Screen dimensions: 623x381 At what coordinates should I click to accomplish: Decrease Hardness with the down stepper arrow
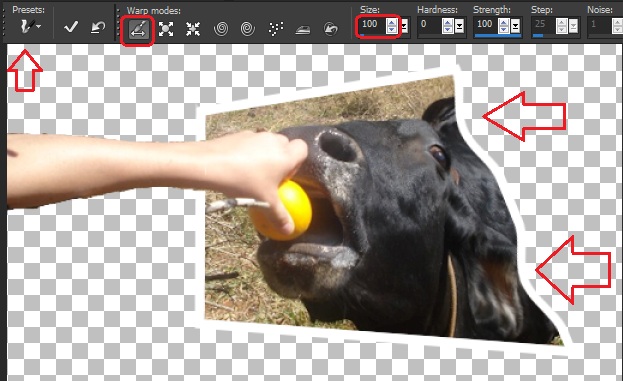coord(448,30)
